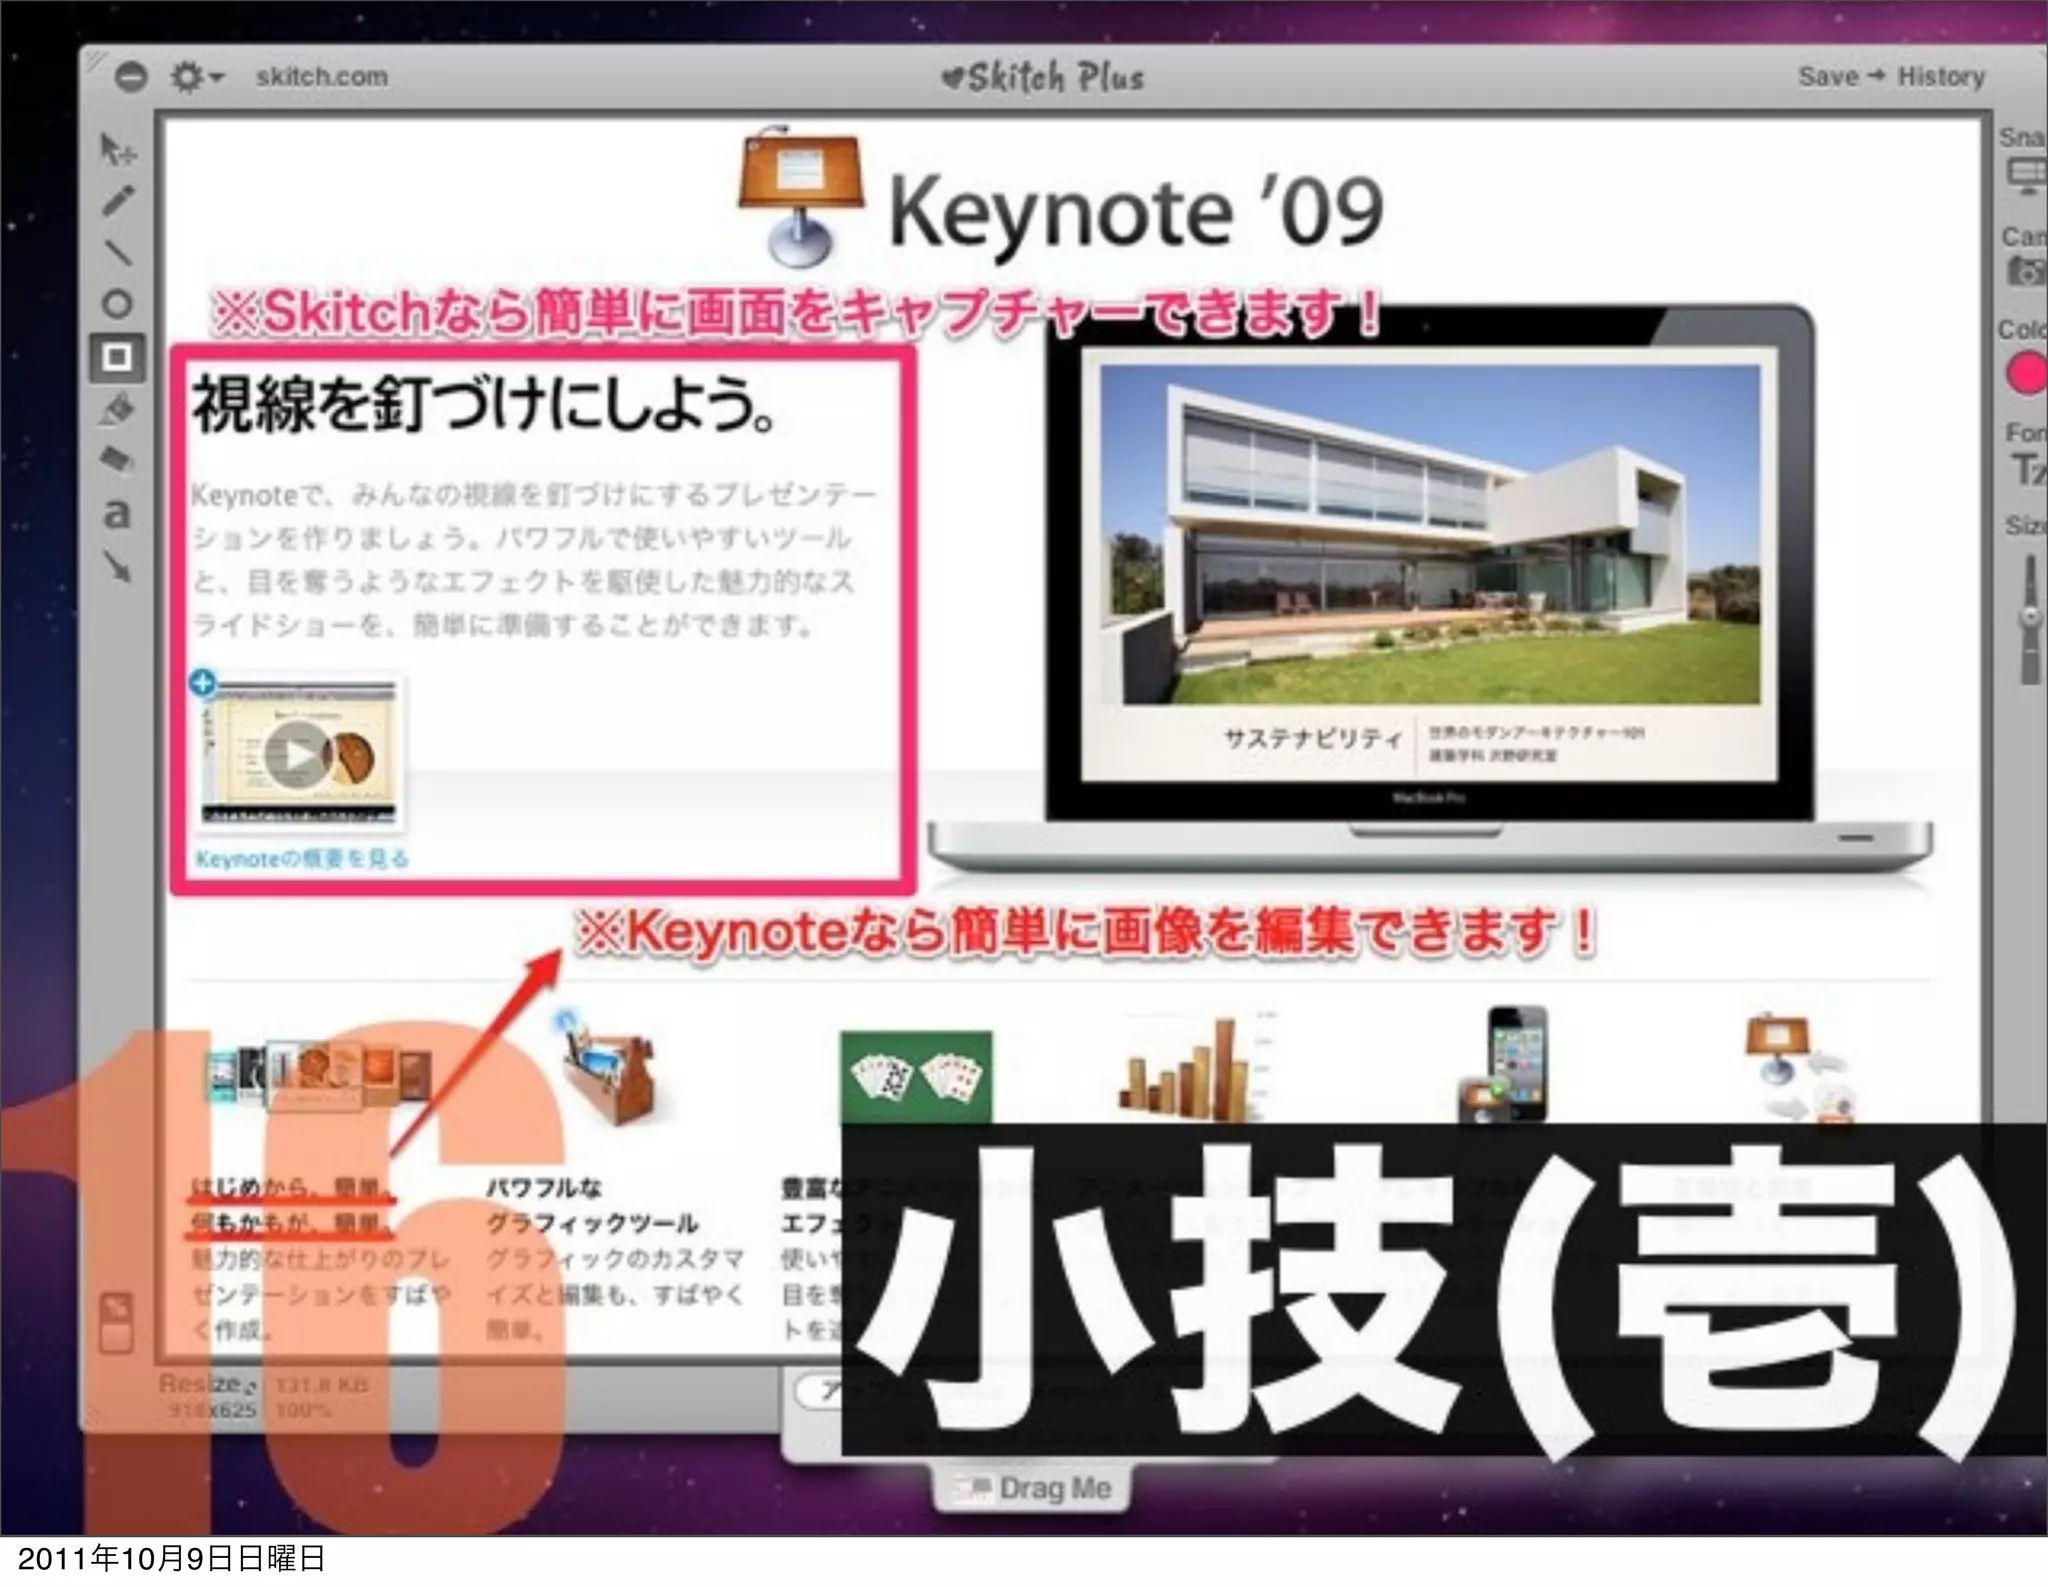
Task: Select the Text 'a' tool
Action: point(117,514)
